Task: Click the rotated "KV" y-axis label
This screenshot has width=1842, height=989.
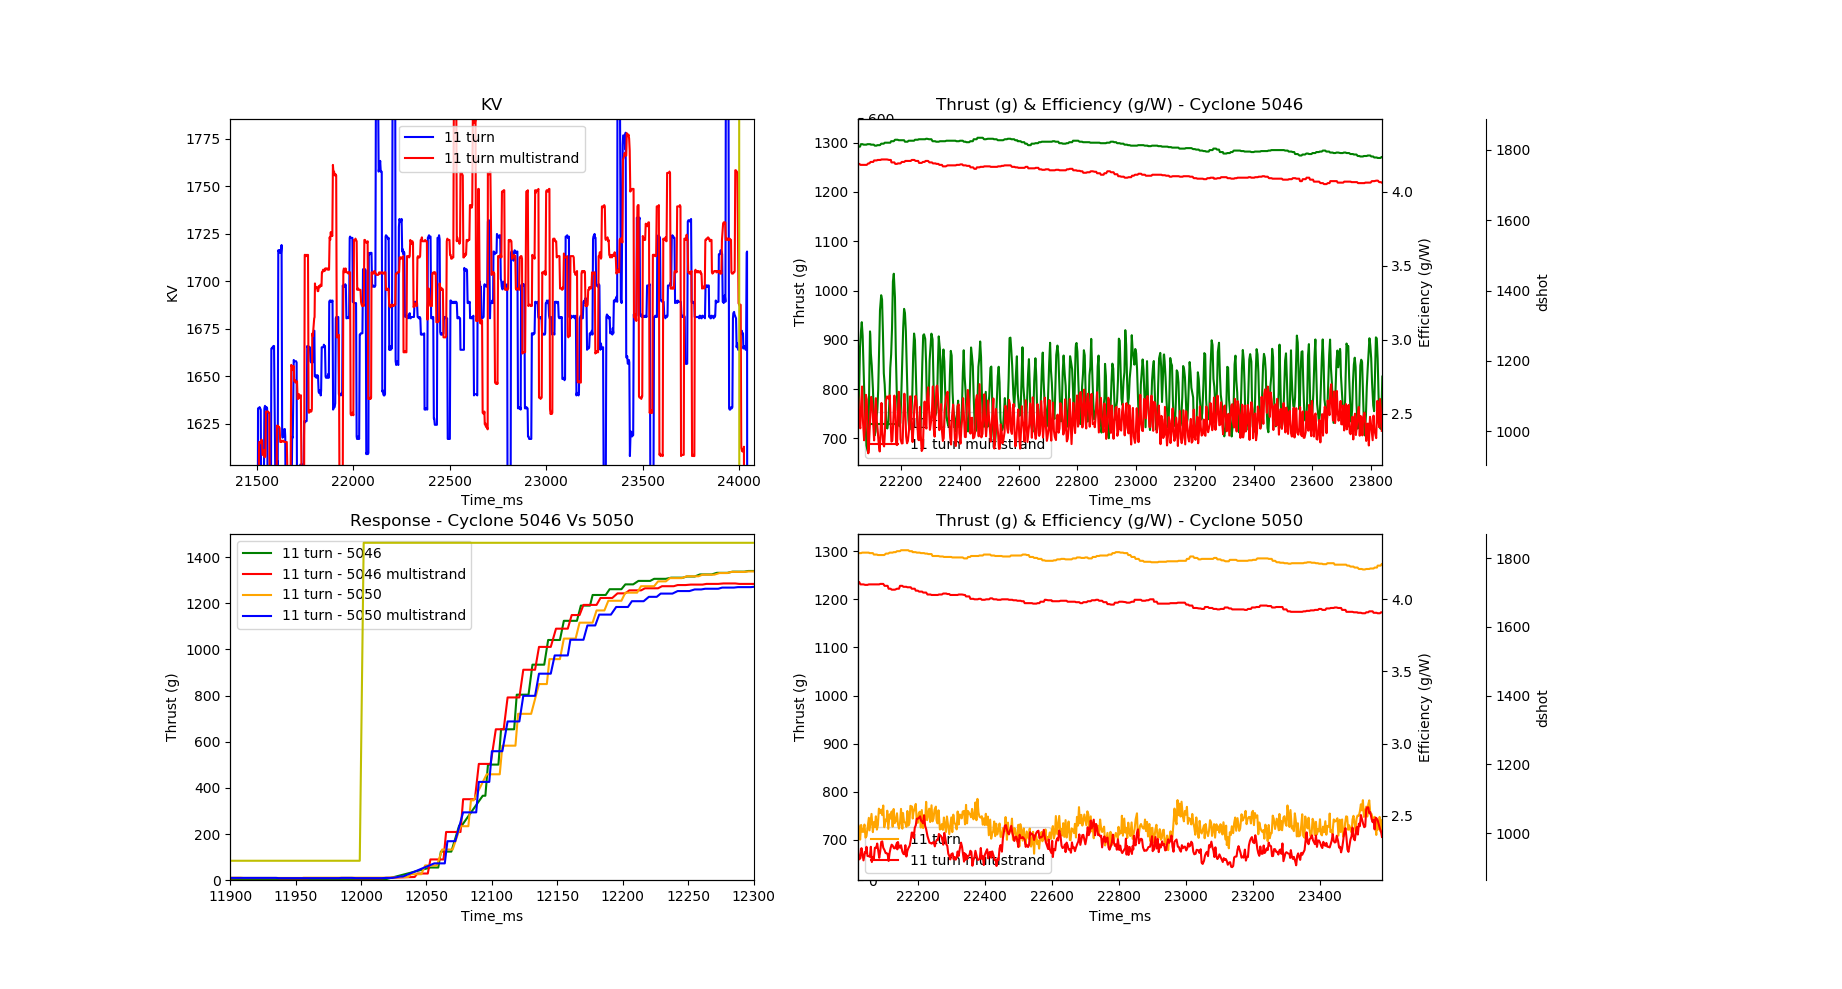Action: (x=172, y=293)
